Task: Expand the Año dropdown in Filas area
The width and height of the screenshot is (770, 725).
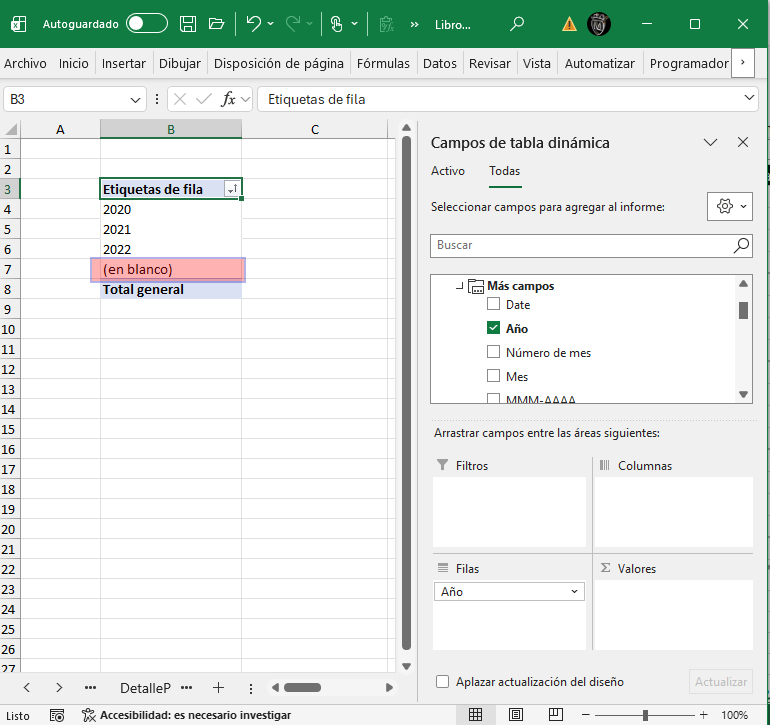Action: coord(575,592)
